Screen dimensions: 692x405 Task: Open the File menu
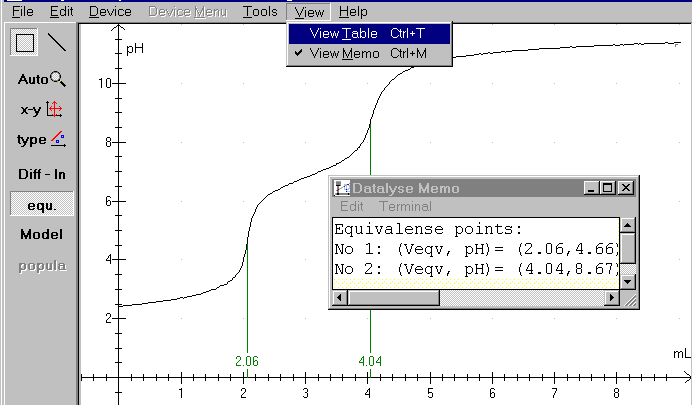click(23, 11)
